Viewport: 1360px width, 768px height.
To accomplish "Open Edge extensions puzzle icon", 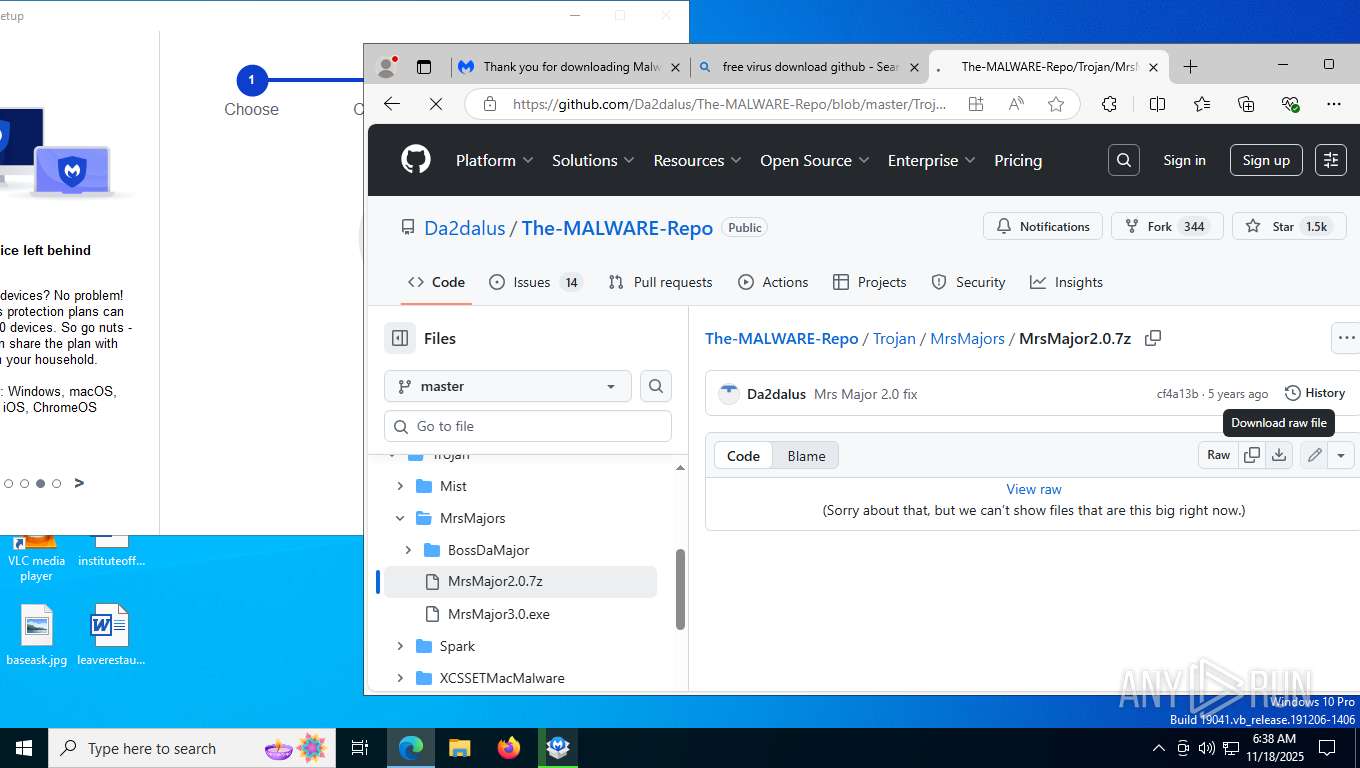I will pos(1109,104).
